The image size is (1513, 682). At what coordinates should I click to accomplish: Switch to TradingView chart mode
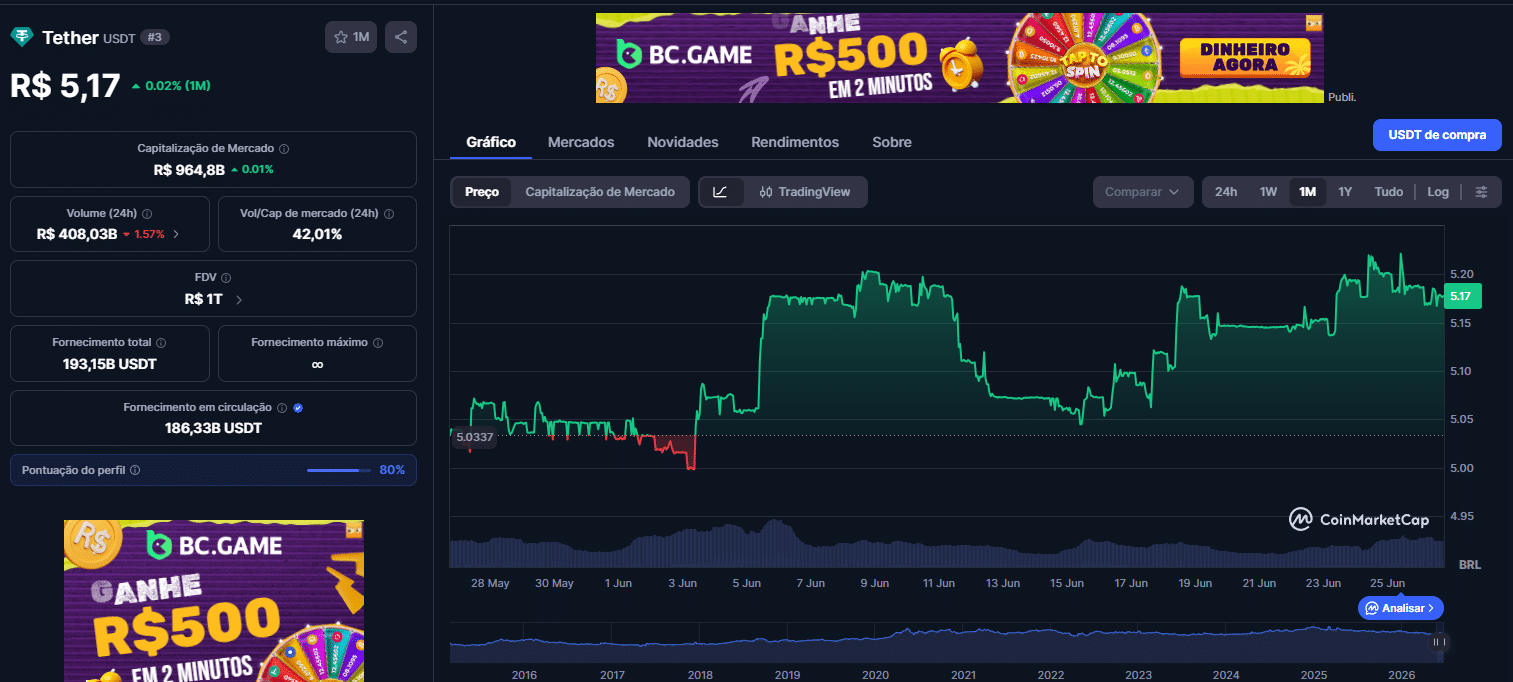pos(805,192)
